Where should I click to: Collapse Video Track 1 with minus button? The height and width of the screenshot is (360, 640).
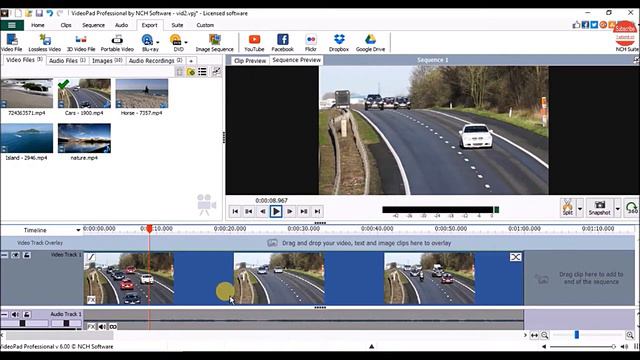(x=4, y=255)
